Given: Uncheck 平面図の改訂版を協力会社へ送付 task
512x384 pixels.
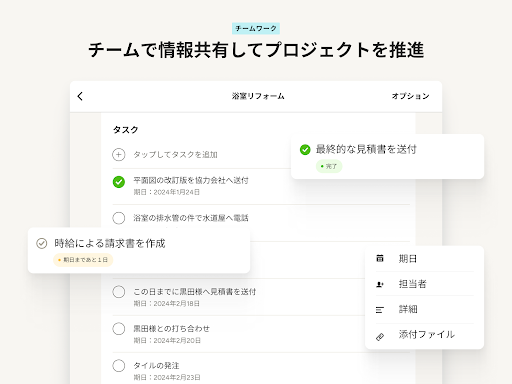Looking at the screenshot, I should (x=119, y=182).
